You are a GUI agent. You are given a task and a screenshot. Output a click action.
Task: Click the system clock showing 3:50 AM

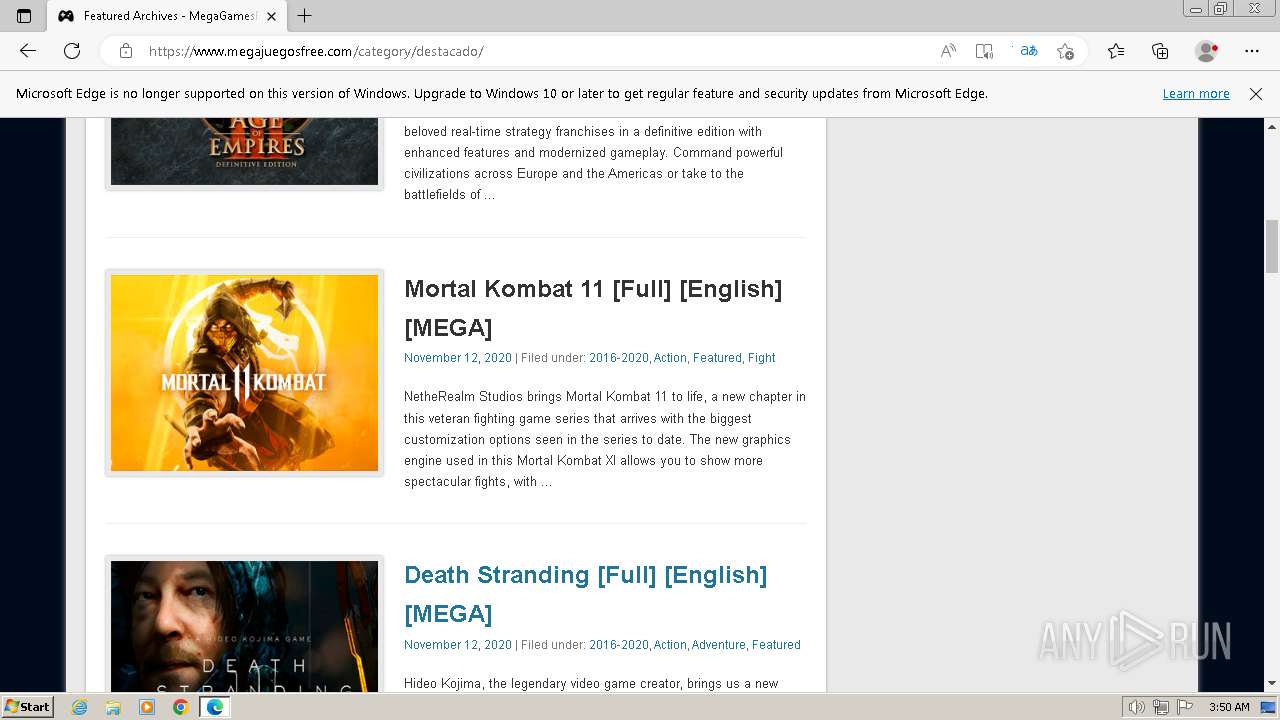coord(1229,707)
